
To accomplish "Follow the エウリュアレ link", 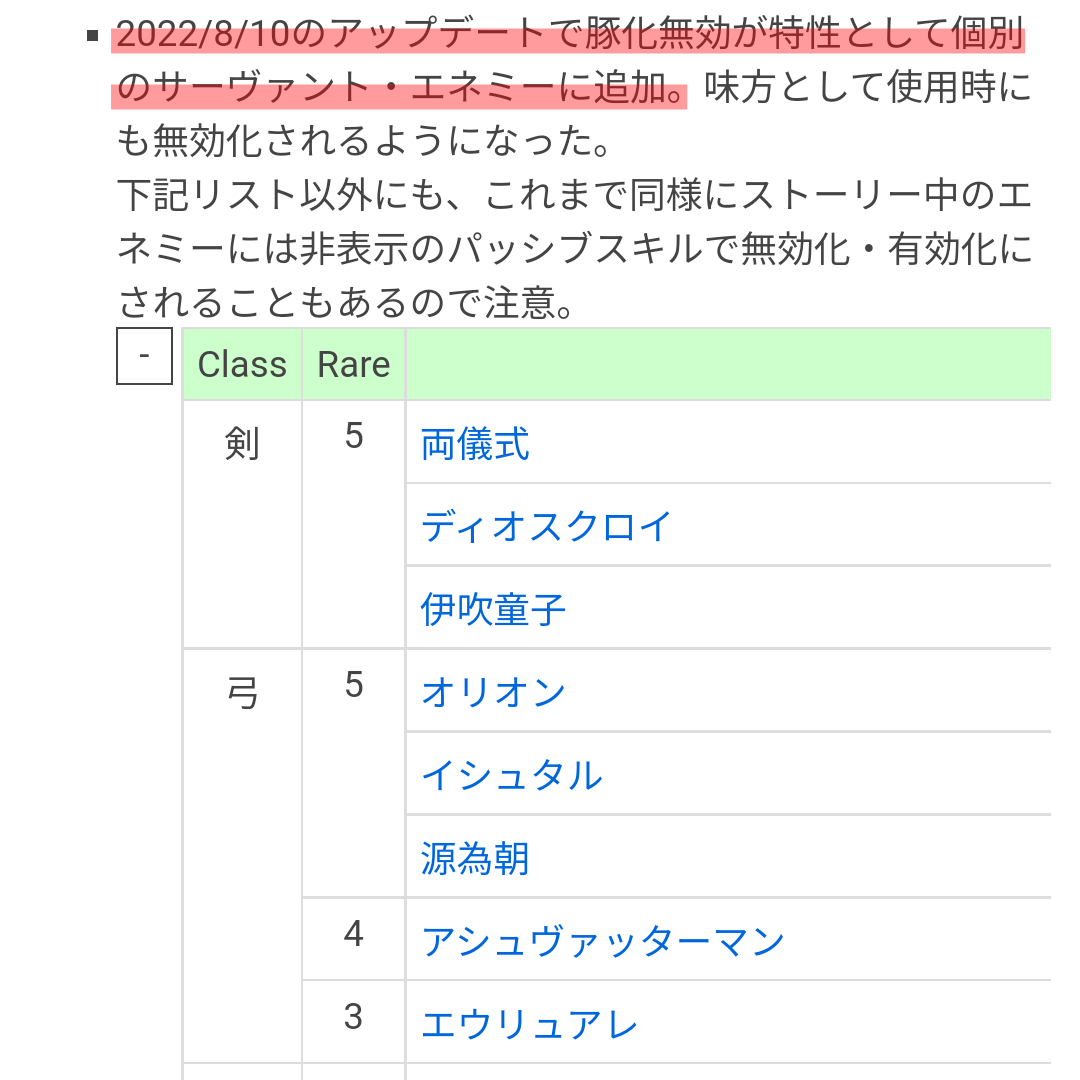I will point(529,1024).
